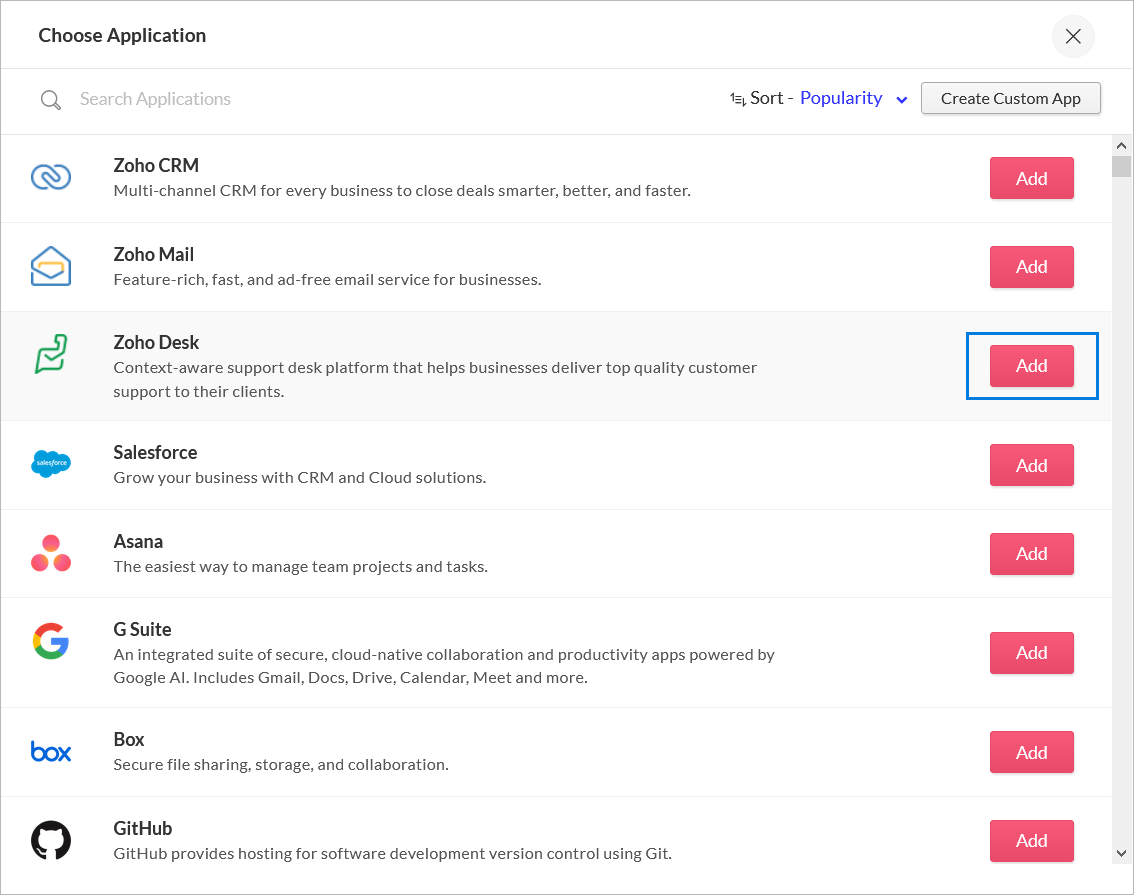Select the Box logo icon
The width and height of the screenshot is (1134, 895).
tap(51, 751)
